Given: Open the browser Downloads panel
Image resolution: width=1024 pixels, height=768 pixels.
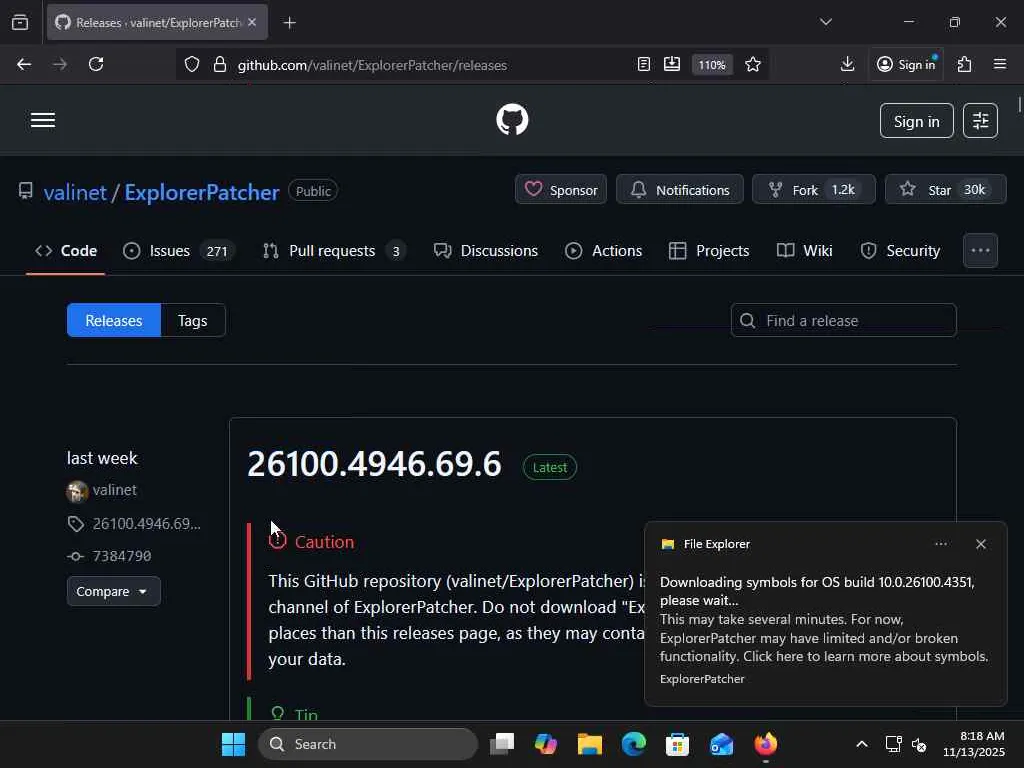Looking at the screenshot, I should point(848,65).
